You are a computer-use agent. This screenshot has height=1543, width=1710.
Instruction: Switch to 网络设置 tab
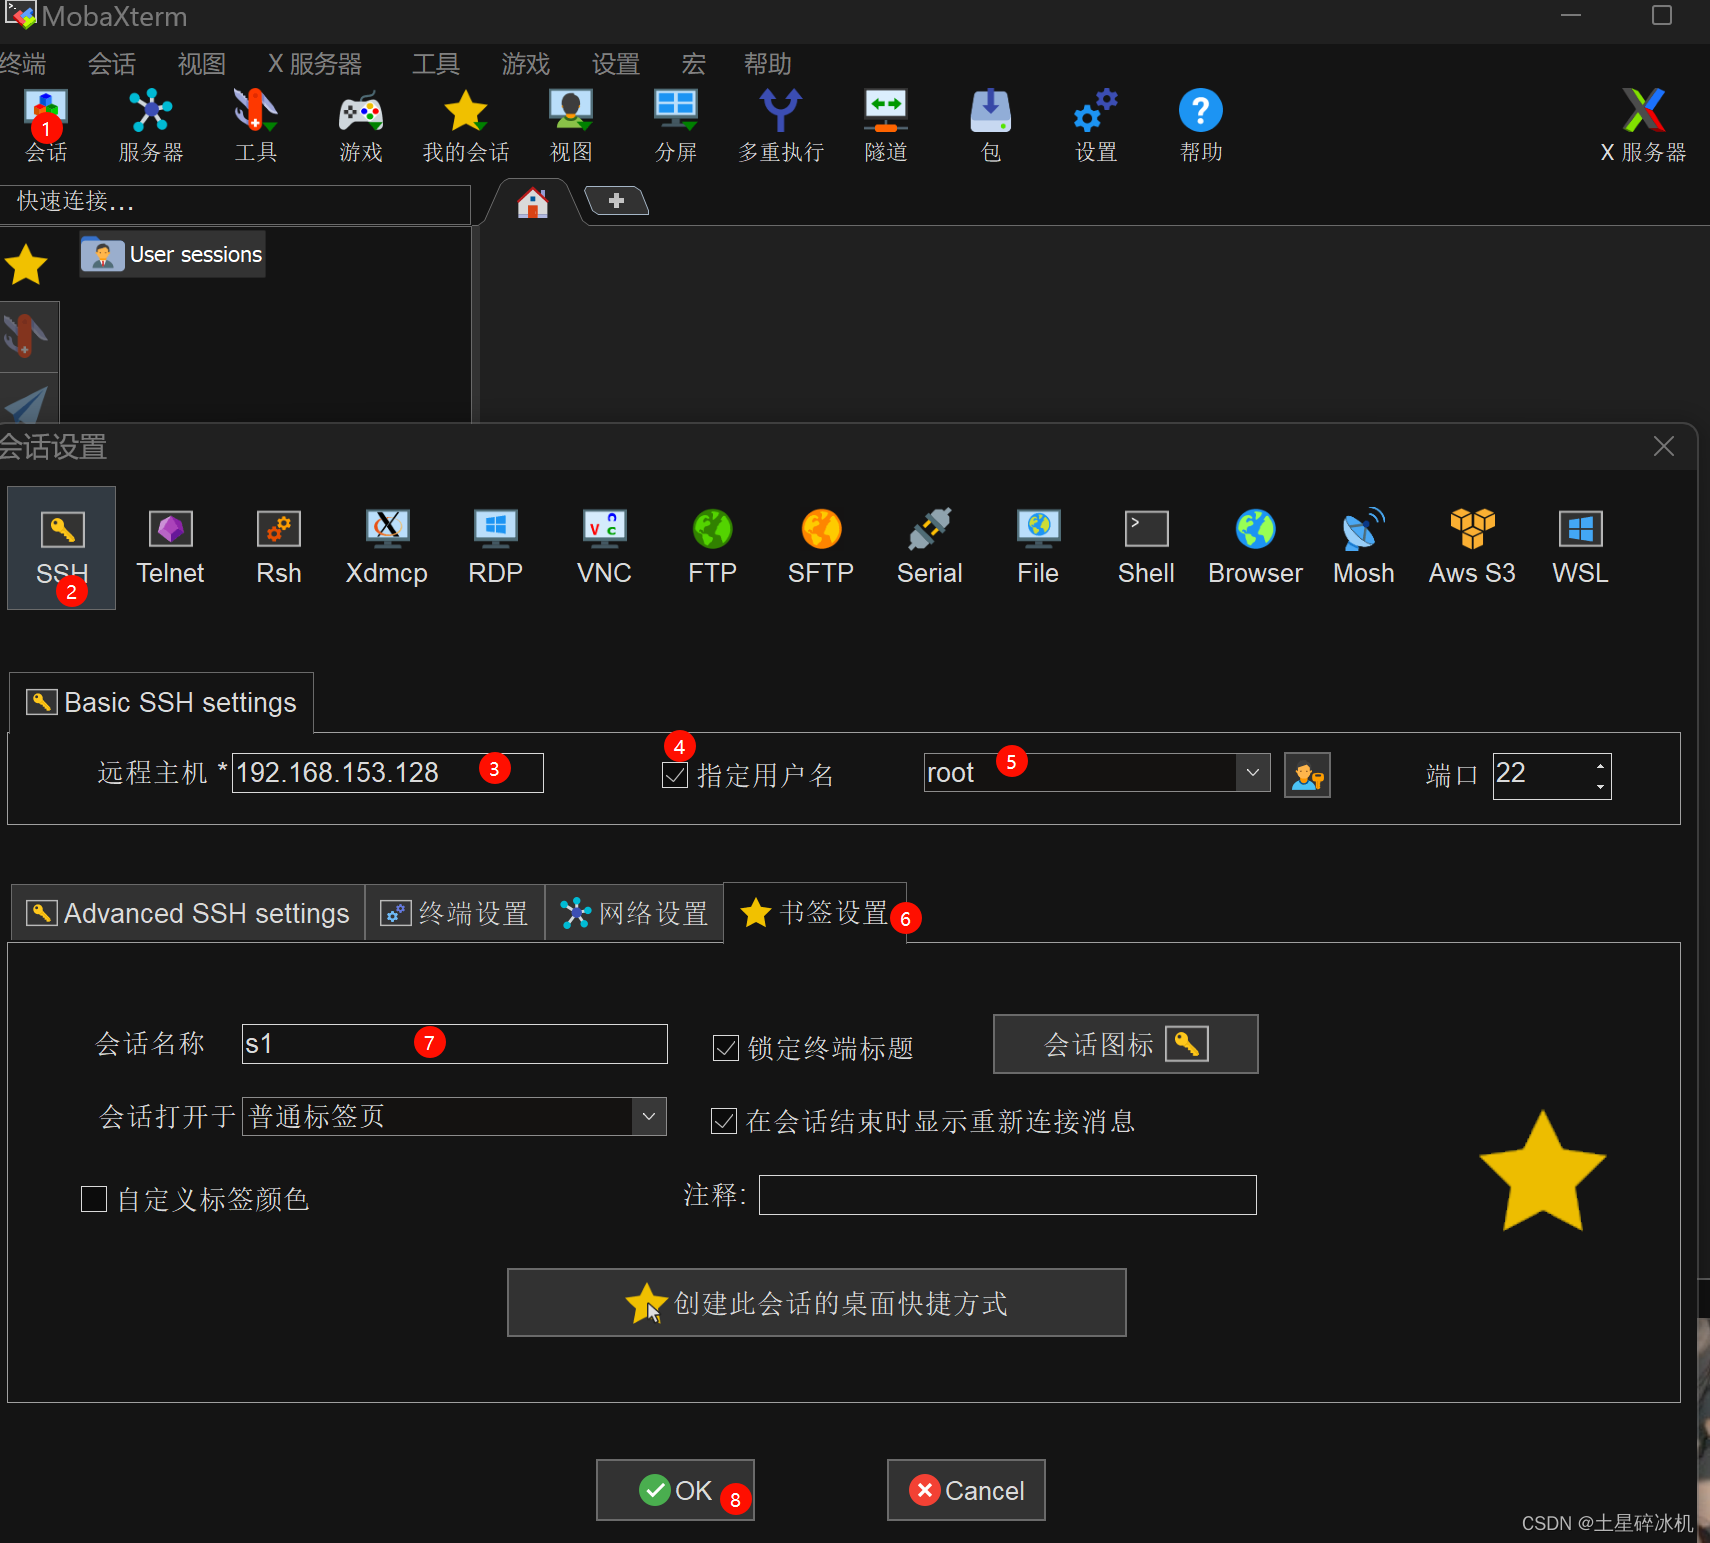[634, 913]
